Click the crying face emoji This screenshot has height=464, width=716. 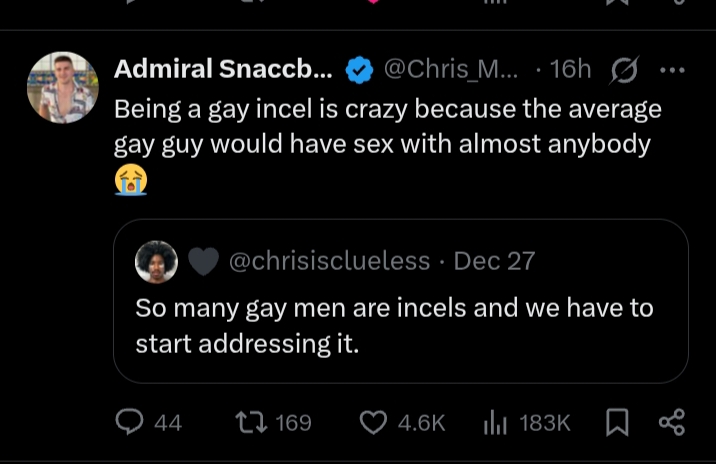130,180
